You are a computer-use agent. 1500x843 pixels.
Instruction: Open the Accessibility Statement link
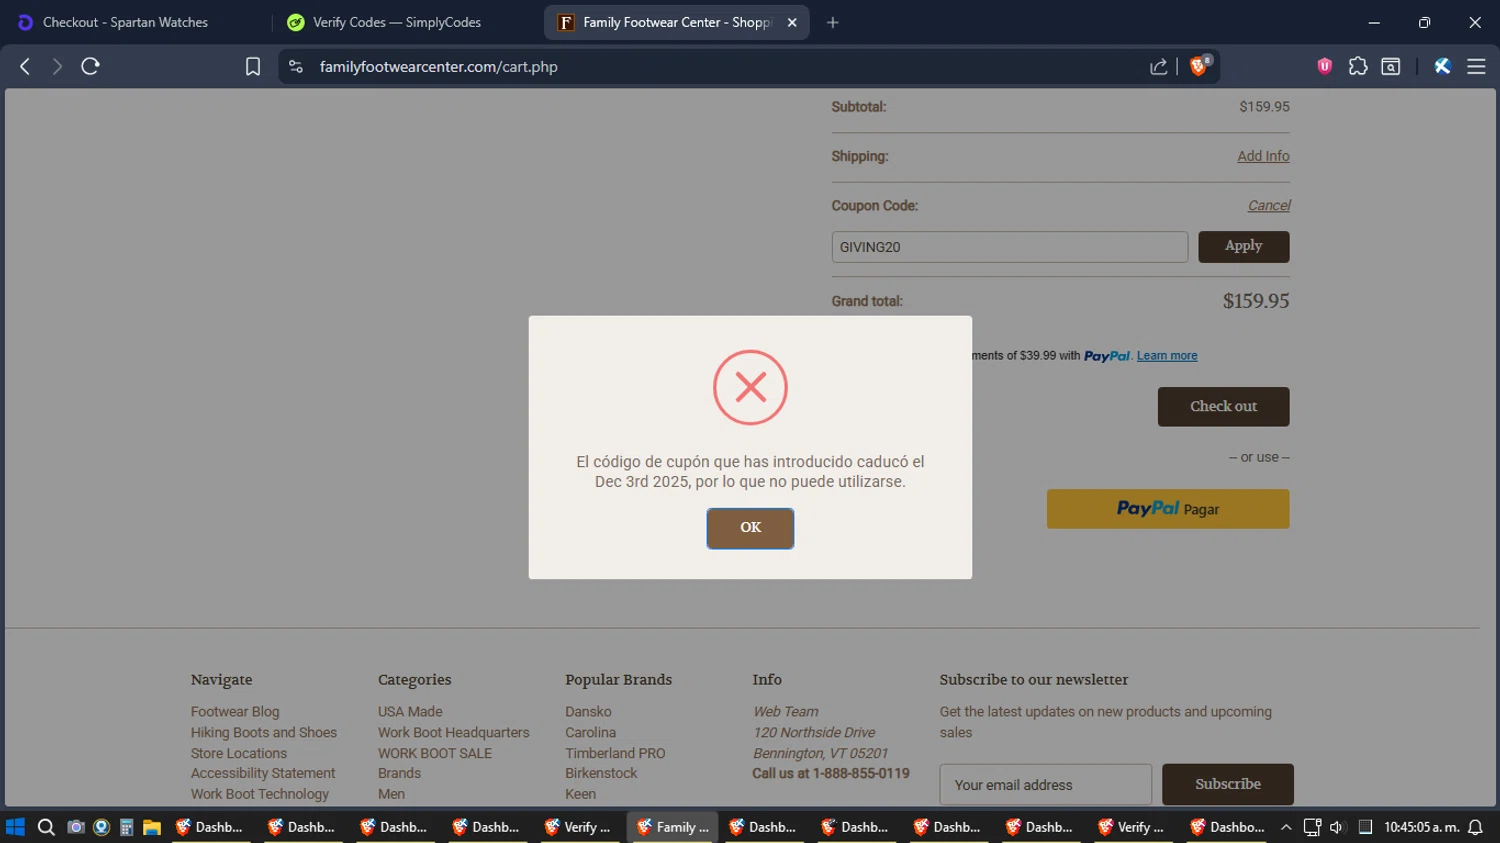pos(263,773)
